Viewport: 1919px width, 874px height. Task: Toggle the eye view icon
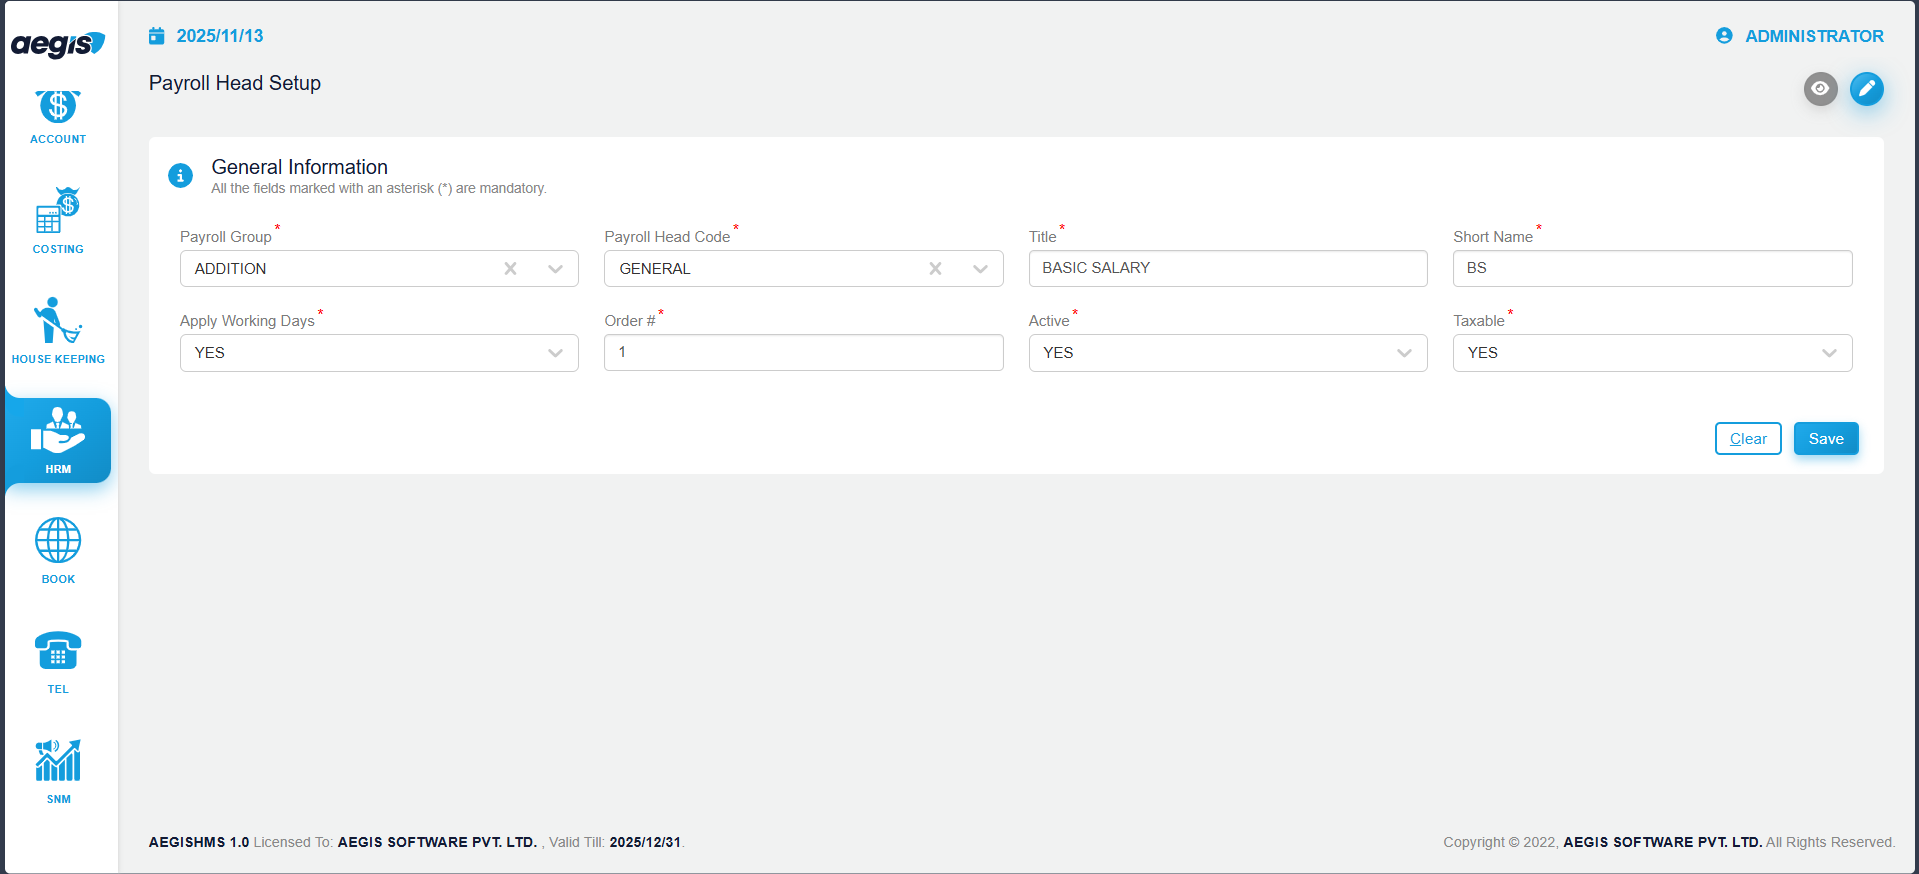coord(1820,89)
